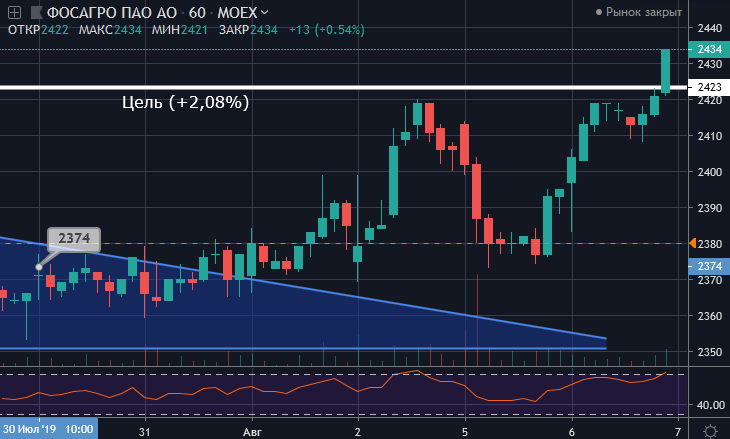Click the last green candle at 2434
The image size is (730, 439).
tap(666, 71)
